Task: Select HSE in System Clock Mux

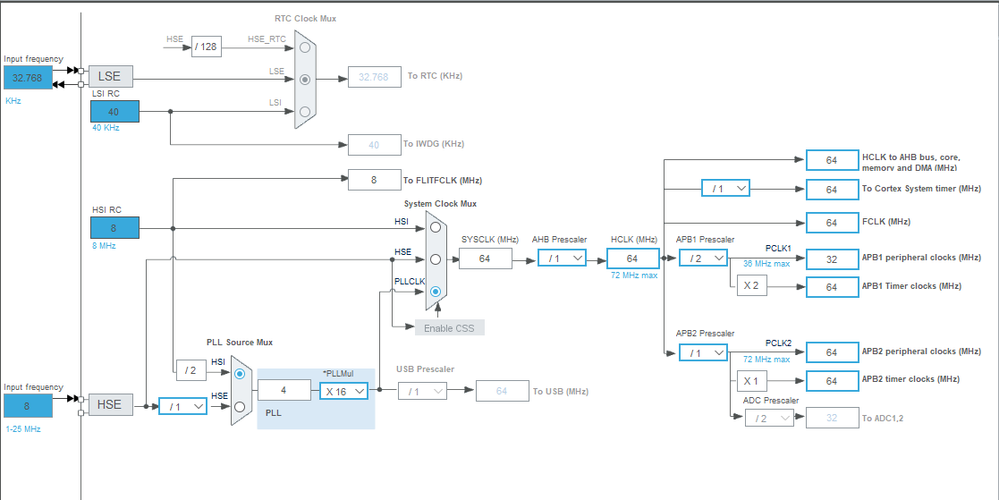Action: click(x=435, y=259)
